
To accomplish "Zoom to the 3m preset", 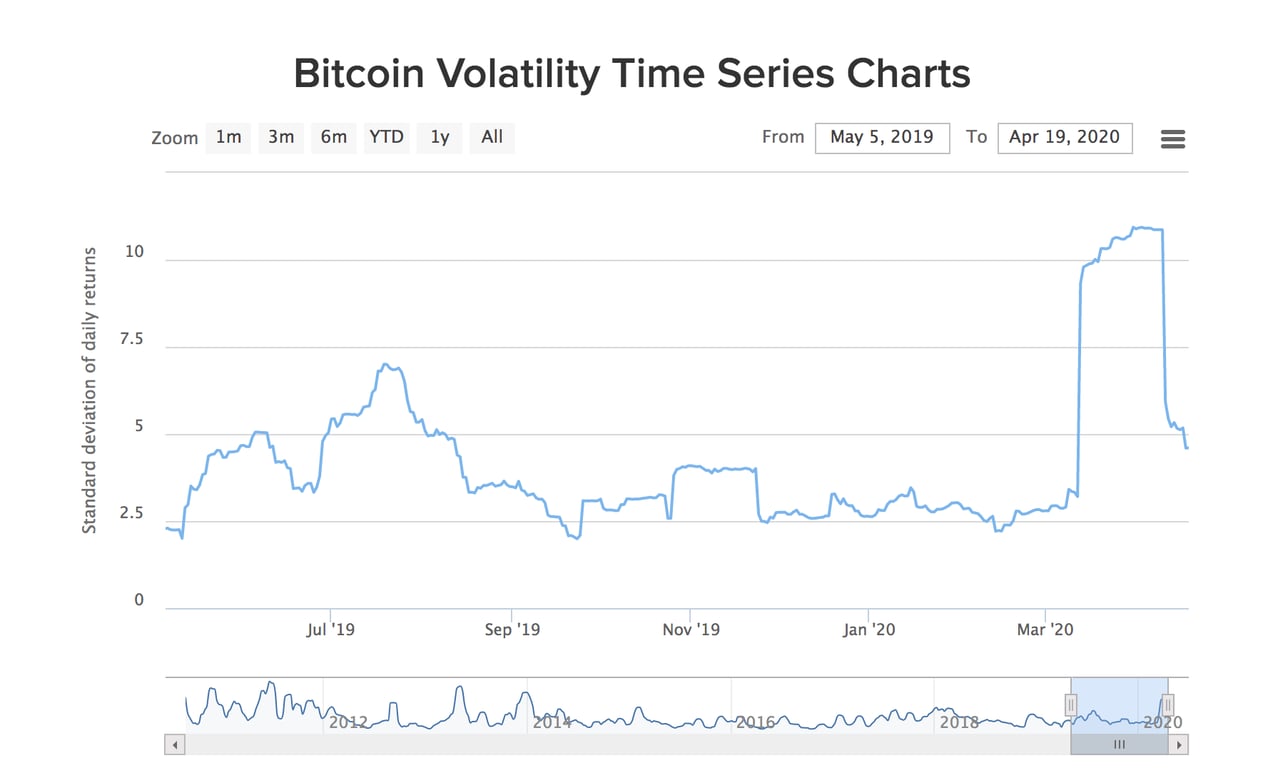I will click(280, 138).
